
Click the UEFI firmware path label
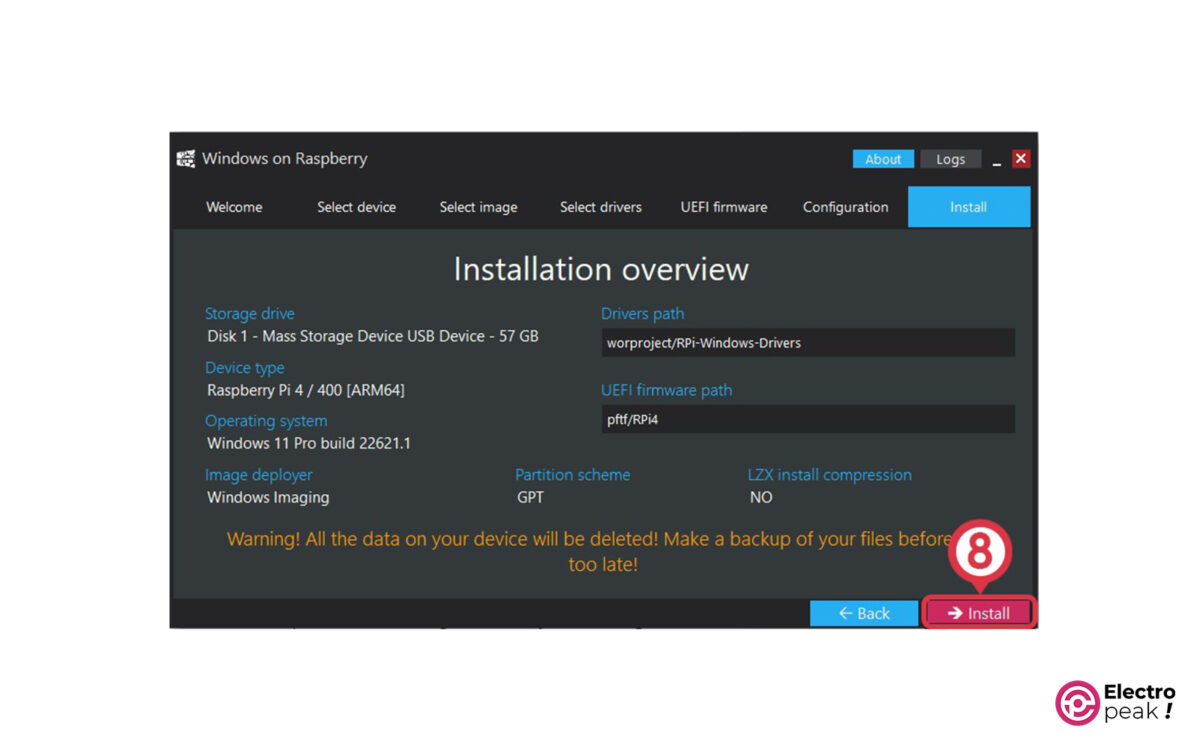(x=667, y=390)
